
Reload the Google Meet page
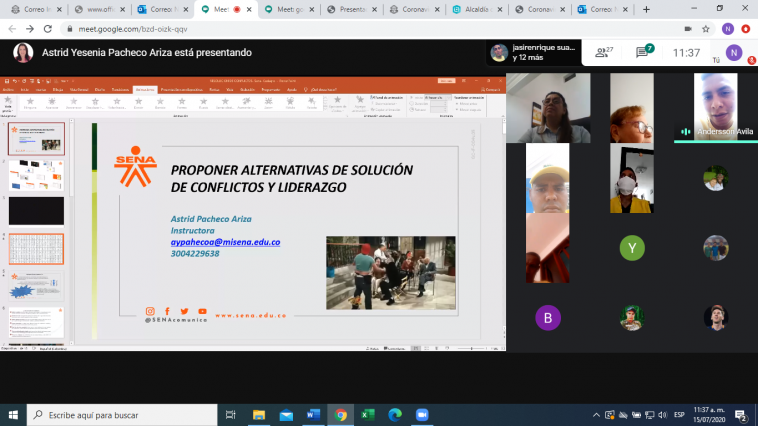(x=47, y=30)
